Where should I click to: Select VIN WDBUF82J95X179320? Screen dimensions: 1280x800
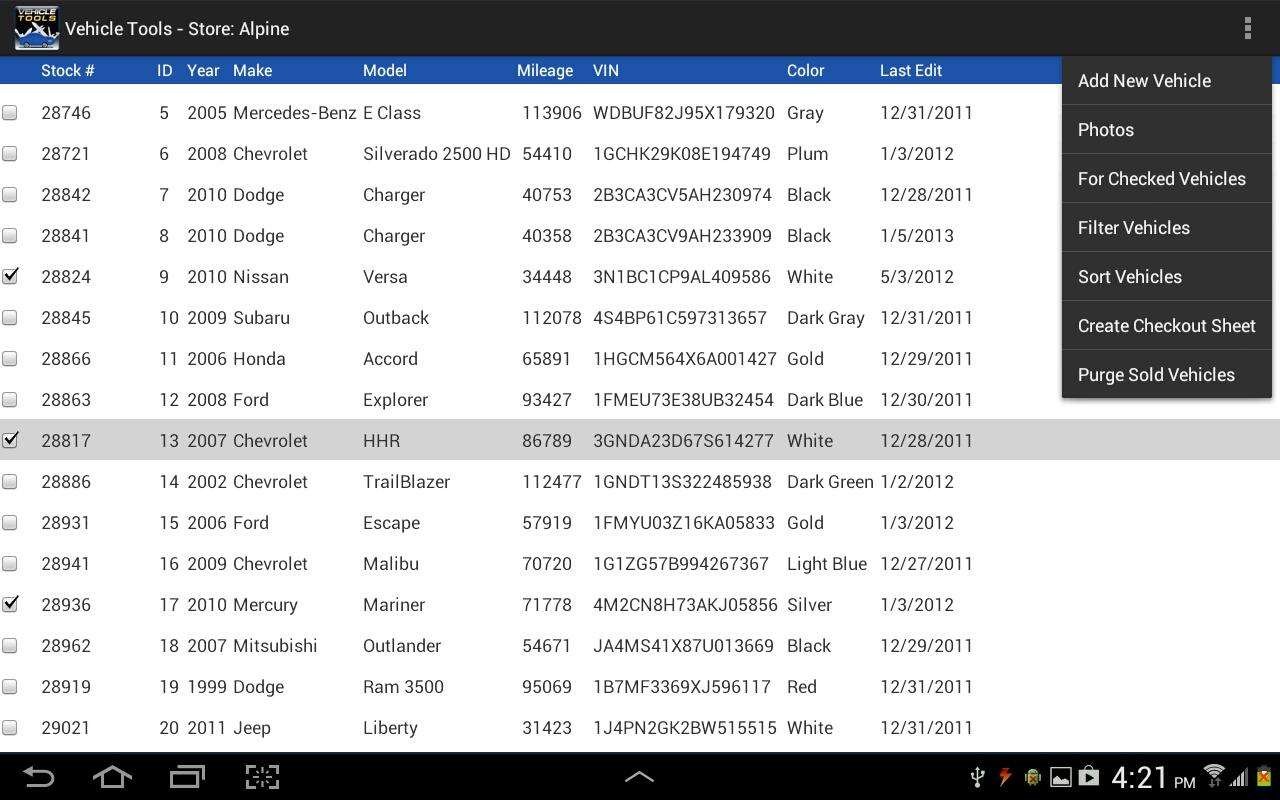pyautogui.click(x=684, y=113)
